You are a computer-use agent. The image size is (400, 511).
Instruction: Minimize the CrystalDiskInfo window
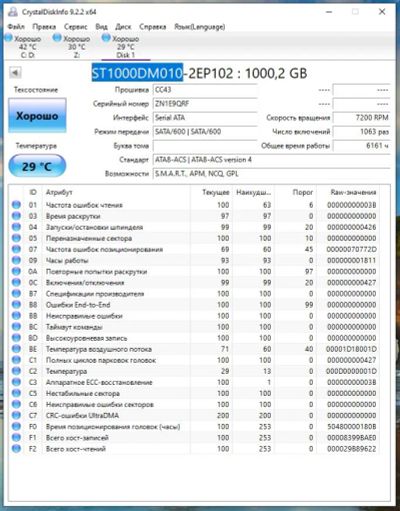329,12
